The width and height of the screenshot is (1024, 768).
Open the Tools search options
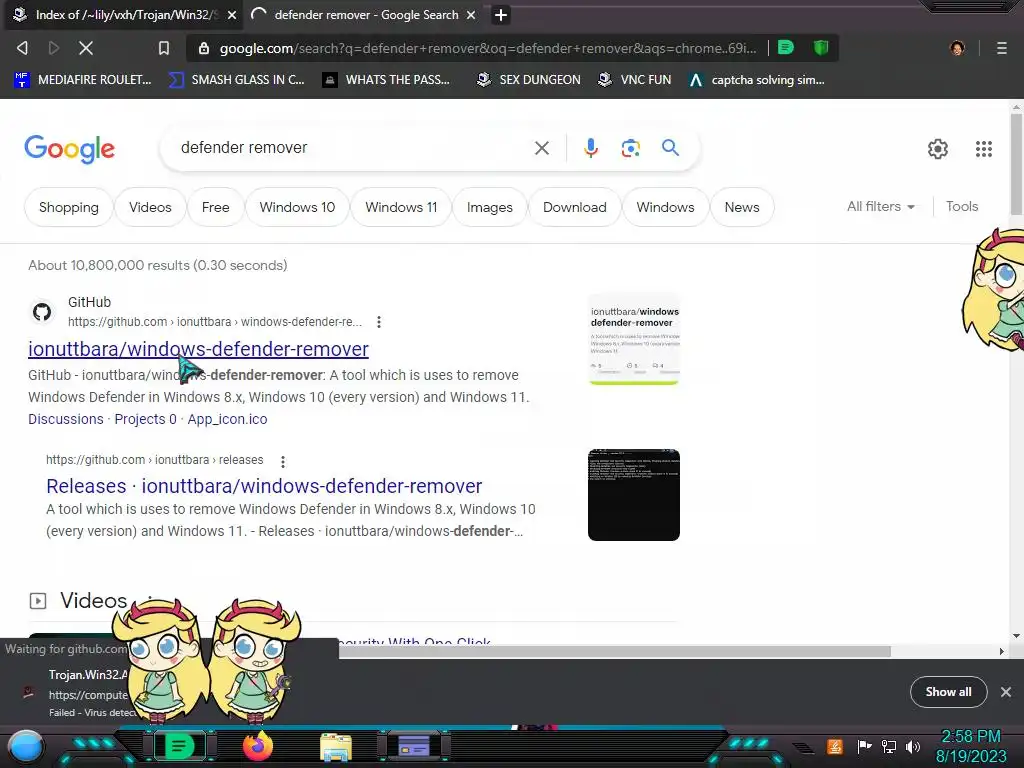pyautogui.click(x=962, y=206)
